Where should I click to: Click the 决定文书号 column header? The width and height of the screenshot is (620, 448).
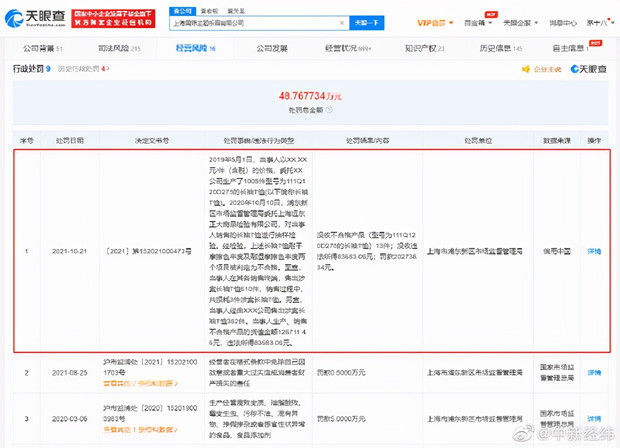[152, 140]
